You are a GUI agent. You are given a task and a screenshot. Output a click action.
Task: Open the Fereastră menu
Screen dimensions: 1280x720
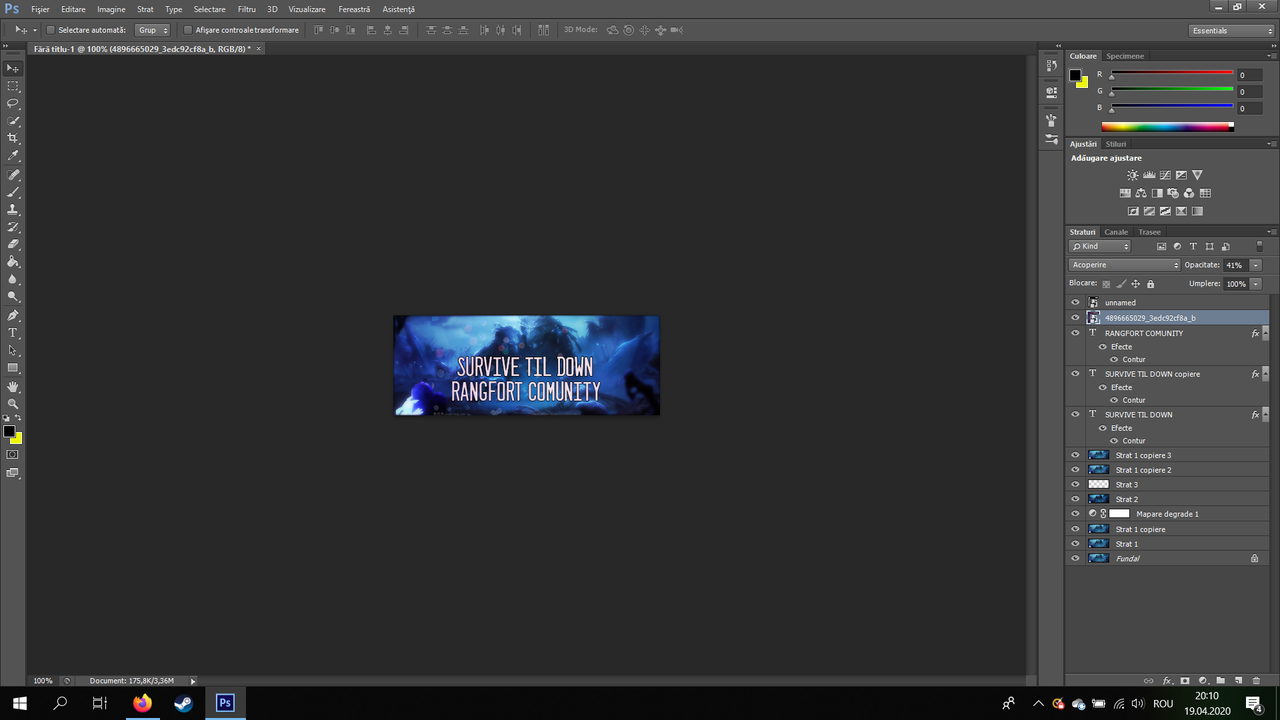coord(354,9)
